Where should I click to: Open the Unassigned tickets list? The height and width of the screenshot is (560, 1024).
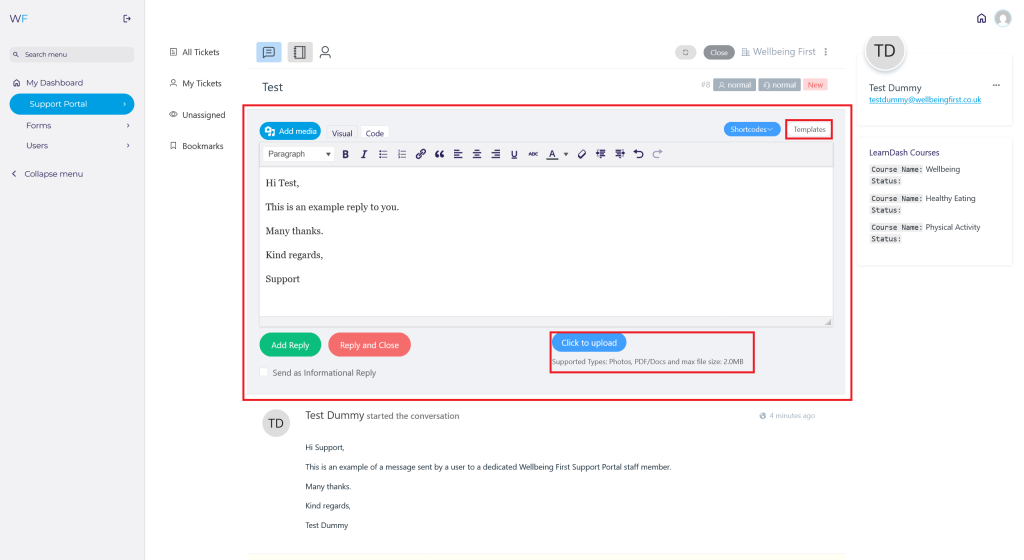point(203,115)
